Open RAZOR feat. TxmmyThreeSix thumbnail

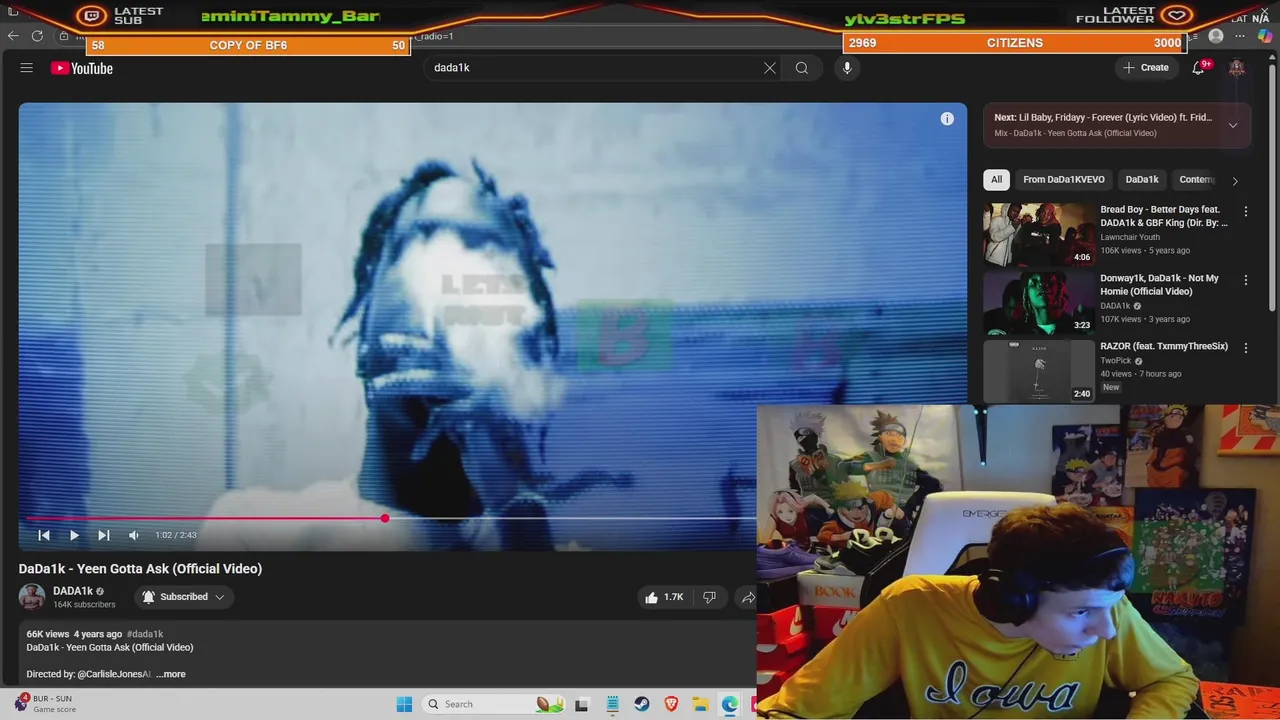(1039, 371)
